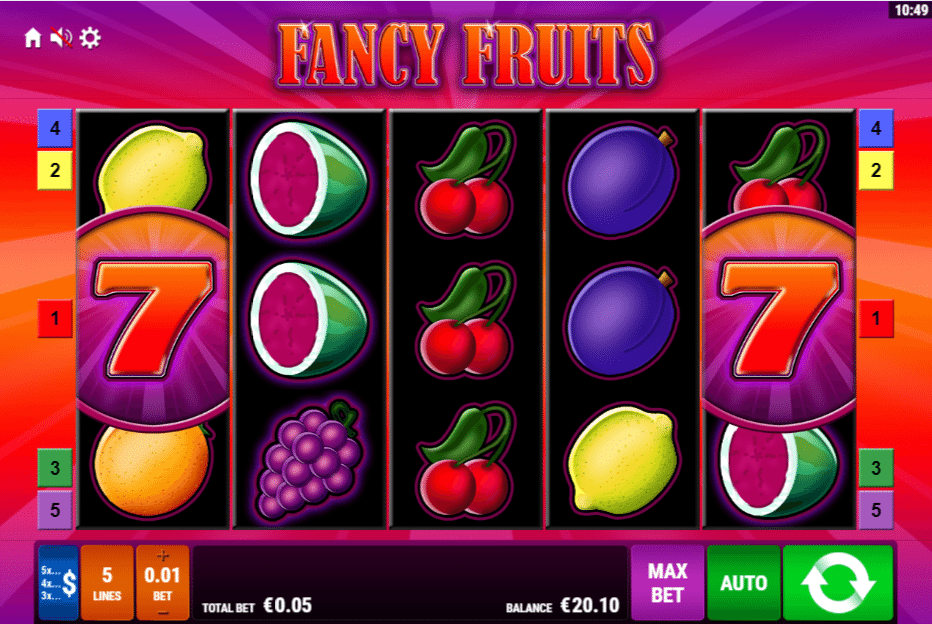The height and width of the screenshot is (624, 932).
Task: Decrease bet with the minus sign
Action: pos(162,612)
